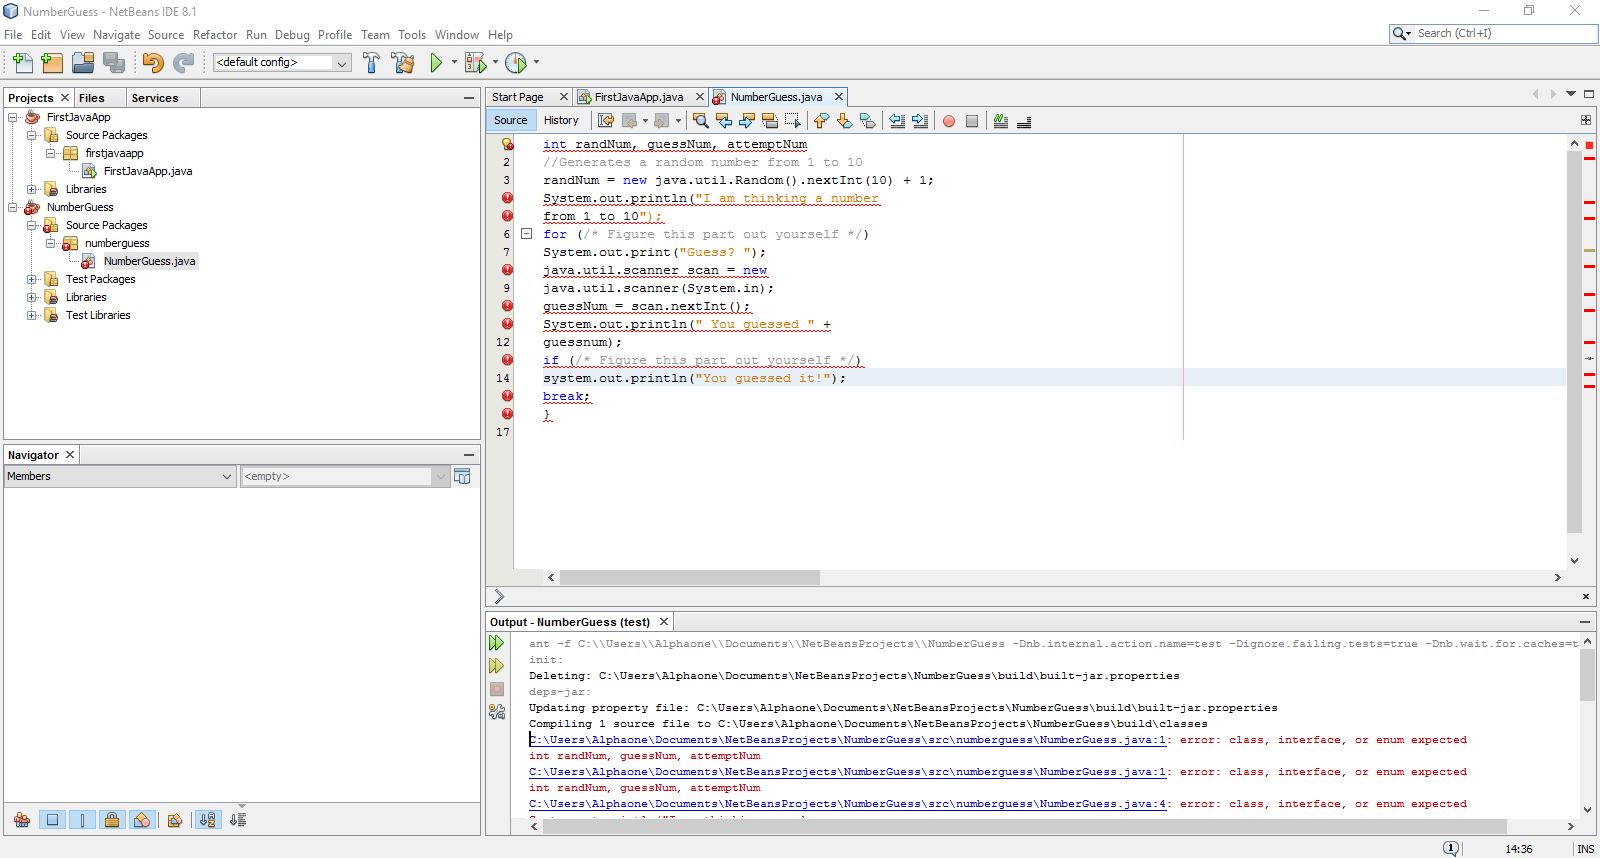
Task: Click the New File toolbar icon
Action: pos(22,63)
